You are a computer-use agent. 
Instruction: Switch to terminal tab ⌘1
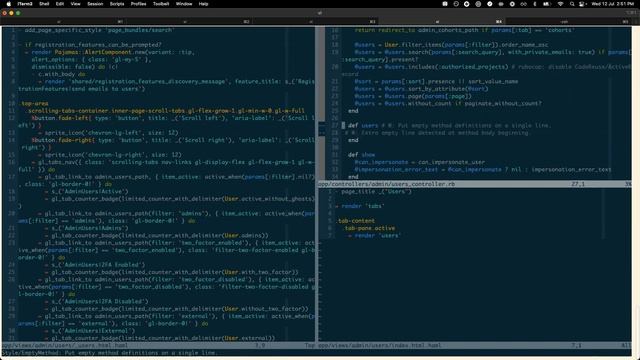tap(63, 21)
